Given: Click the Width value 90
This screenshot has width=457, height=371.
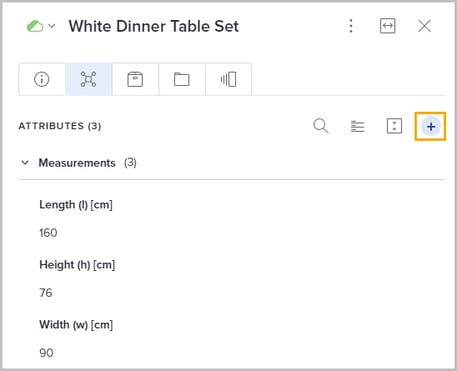Looking at the screenshot, I should pyautogui.click(x=46, y=353).
